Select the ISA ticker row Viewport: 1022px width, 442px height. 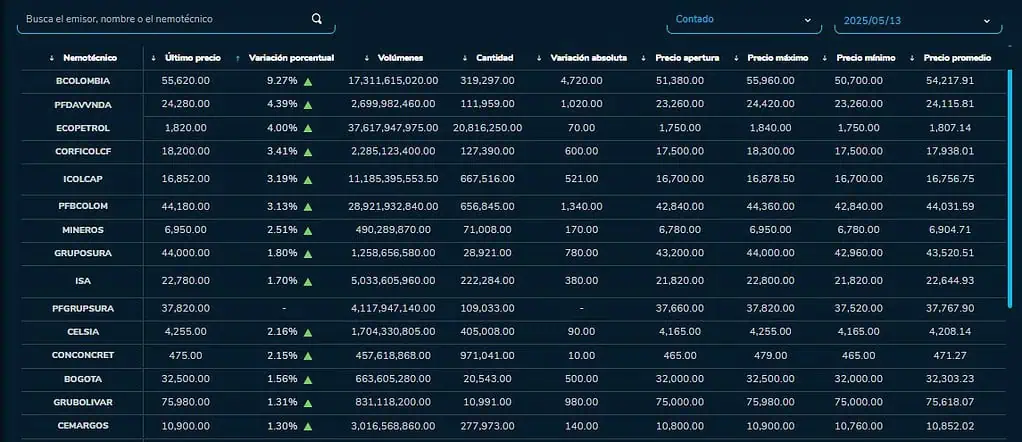point(514,282)
